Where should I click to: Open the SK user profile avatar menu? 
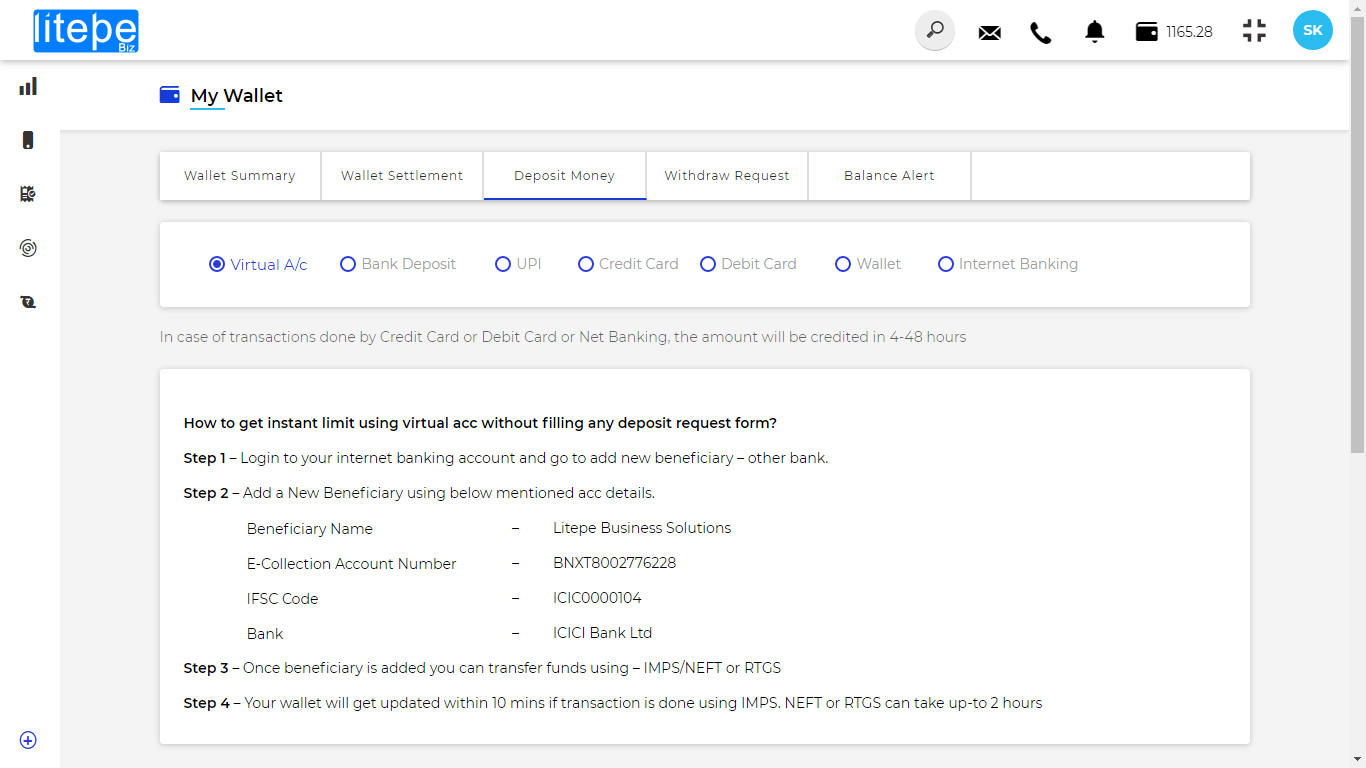click(1312, 31)
